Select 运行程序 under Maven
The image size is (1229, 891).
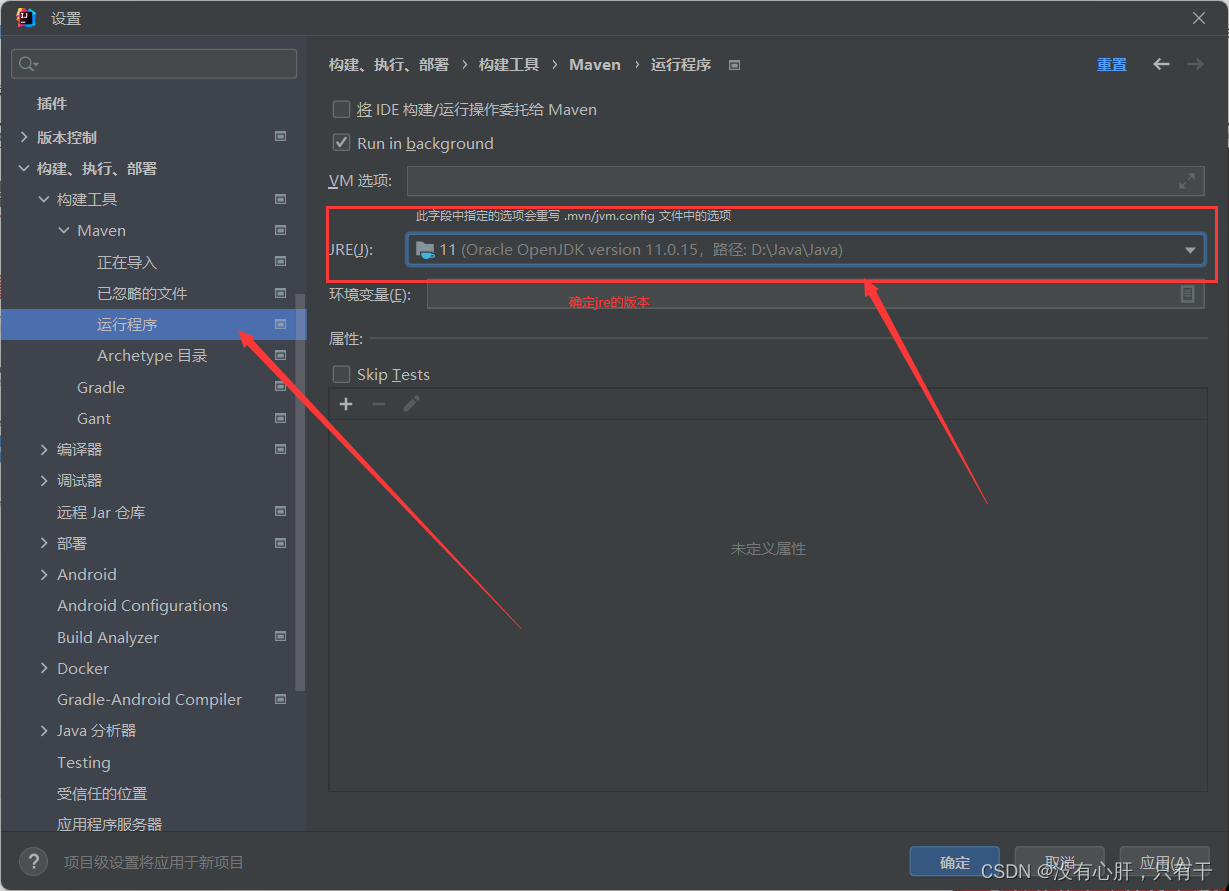click(x=127, y=324)
